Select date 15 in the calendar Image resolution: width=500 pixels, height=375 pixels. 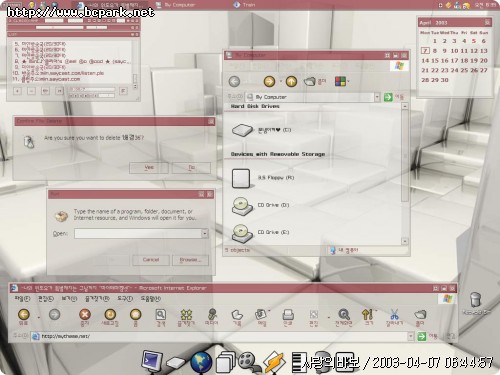[435, 61]
